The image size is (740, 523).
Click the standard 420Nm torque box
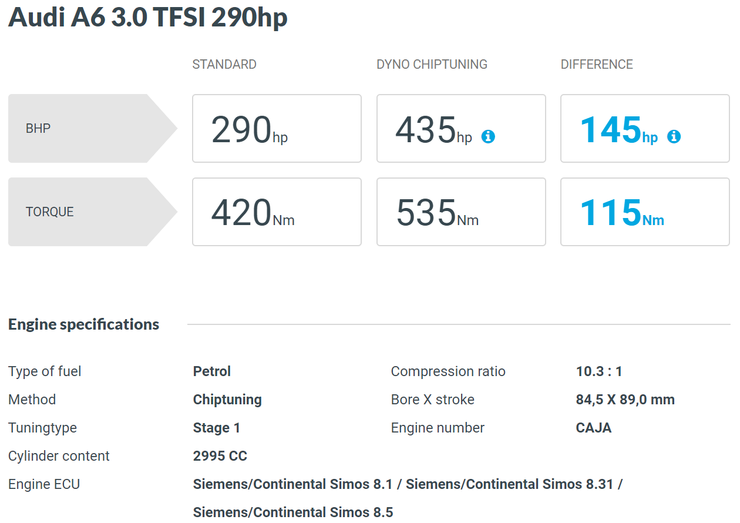pyautogui.click(x=277, y=212)
